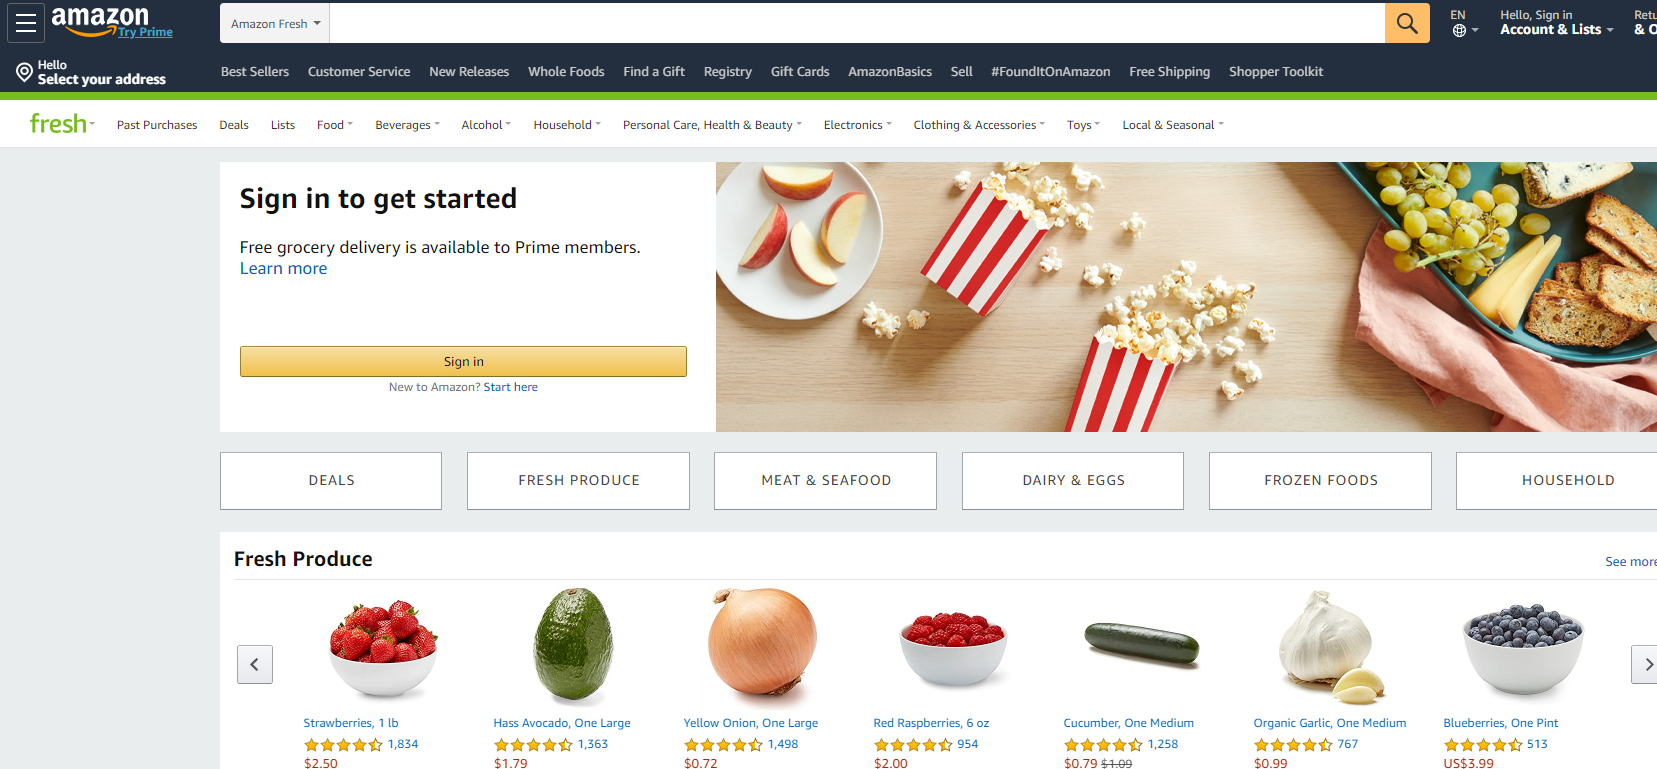Image resolution: width=1657 pixels, height=769 pixels.
Task: Click the fresh logo dropdown
Action: 62,124
